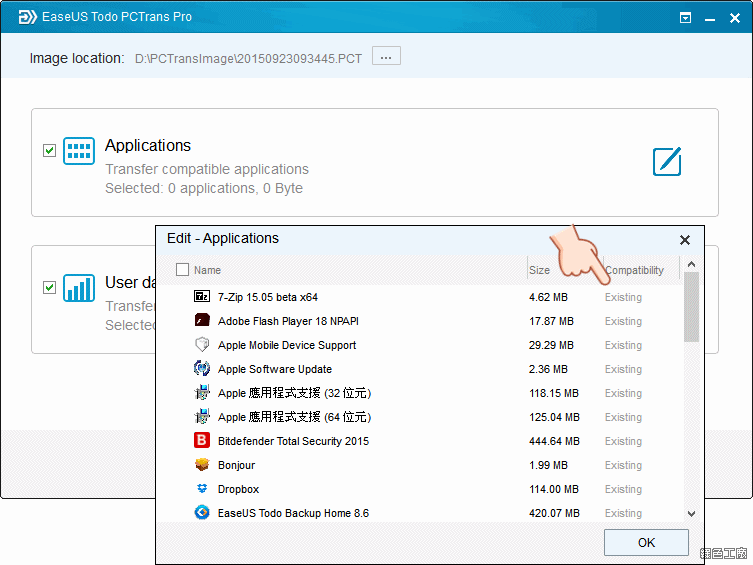Screen dimensions: 753x565
Task: Click the 420.07 MB size value
Action: coord(554,513)
